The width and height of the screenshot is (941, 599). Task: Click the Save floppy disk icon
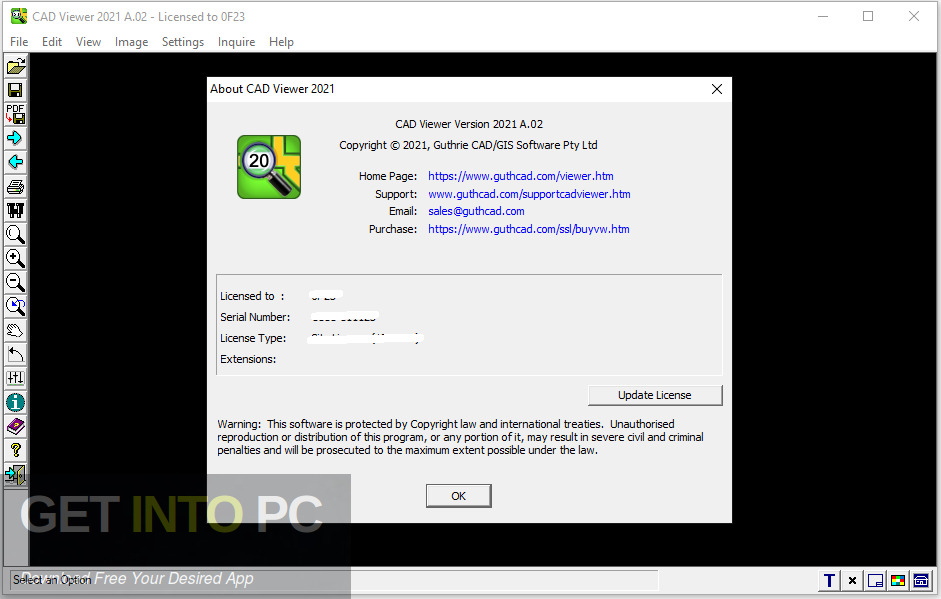pos(16,90)
